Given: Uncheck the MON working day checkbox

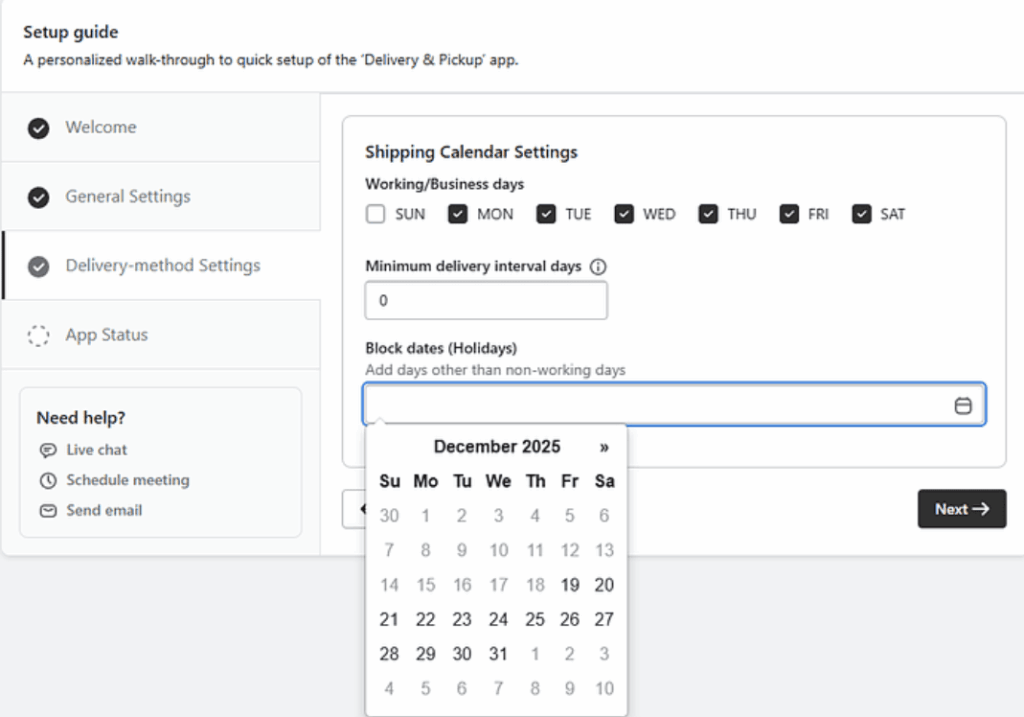Looking at the screenshot, I should click(x=458, y=214).
